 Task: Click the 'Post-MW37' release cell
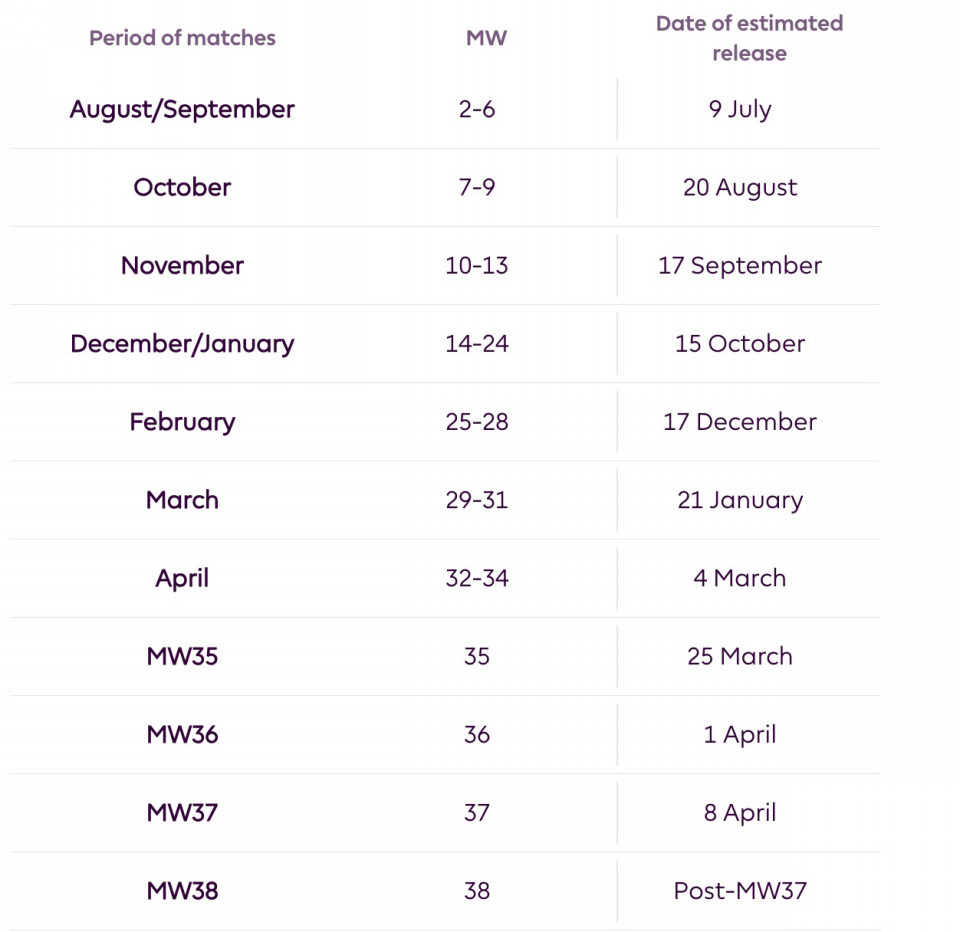coord(740,890)
